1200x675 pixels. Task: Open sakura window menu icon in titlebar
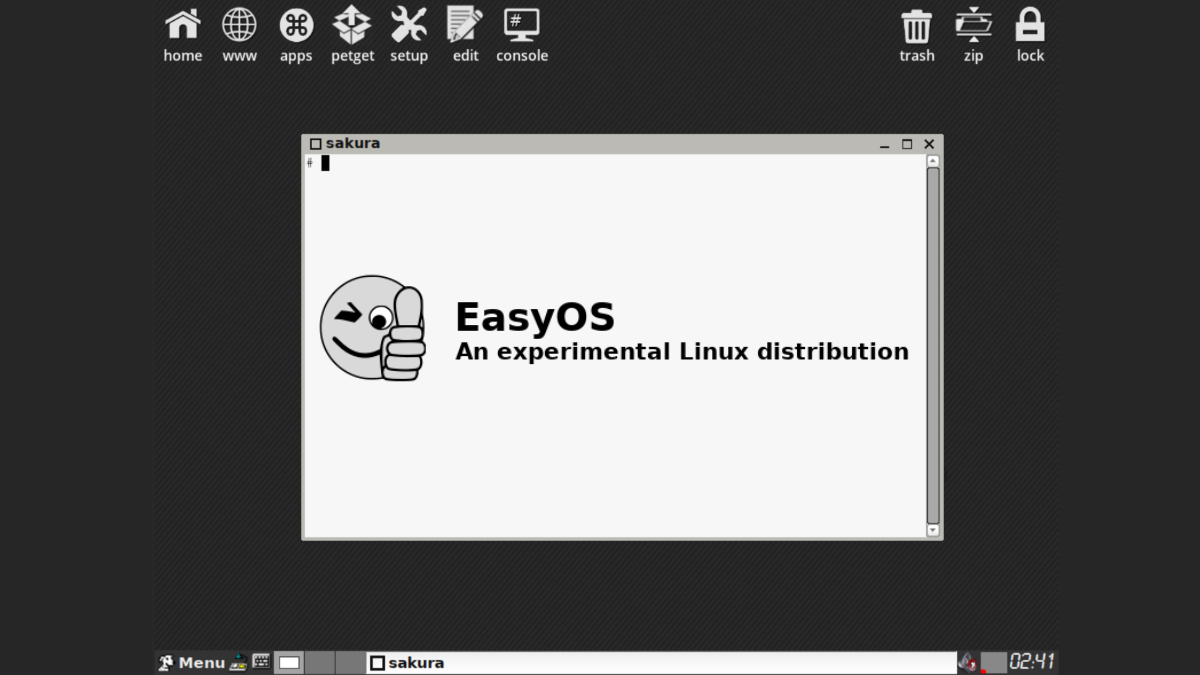click(316, 144)
